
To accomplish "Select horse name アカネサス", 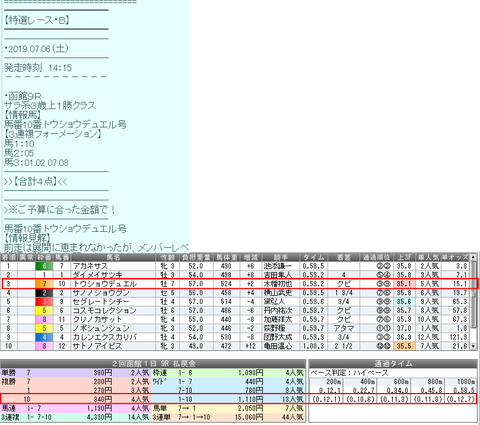I will click(x=90, y=266).
